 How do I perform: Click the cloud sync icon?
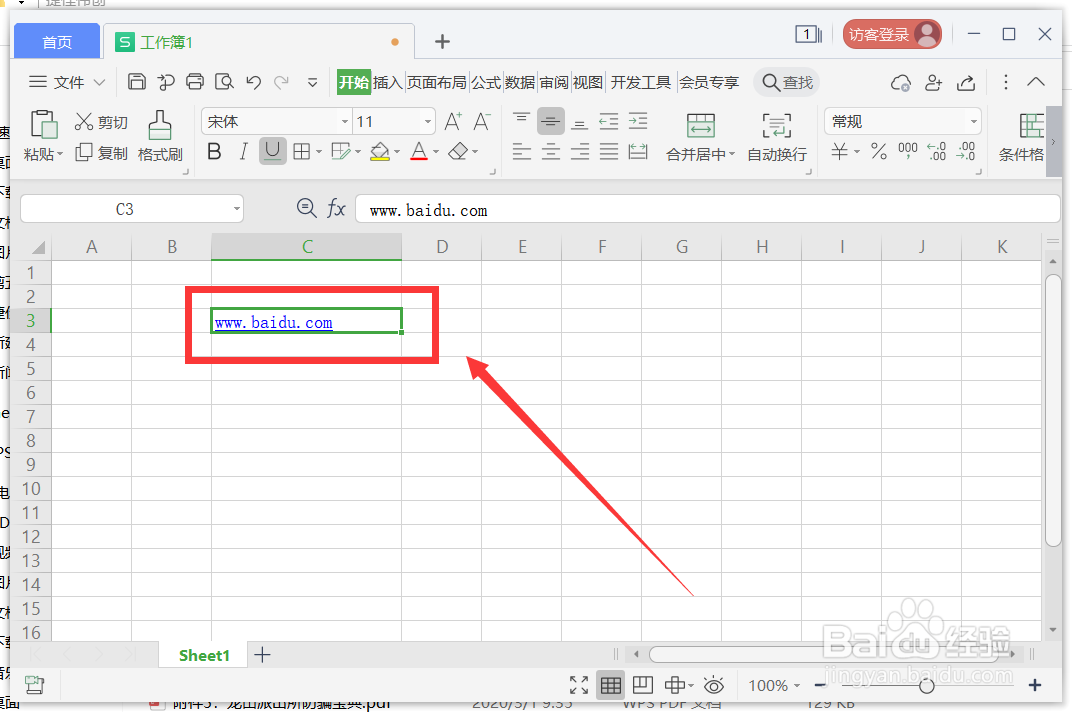click(900, 83)
